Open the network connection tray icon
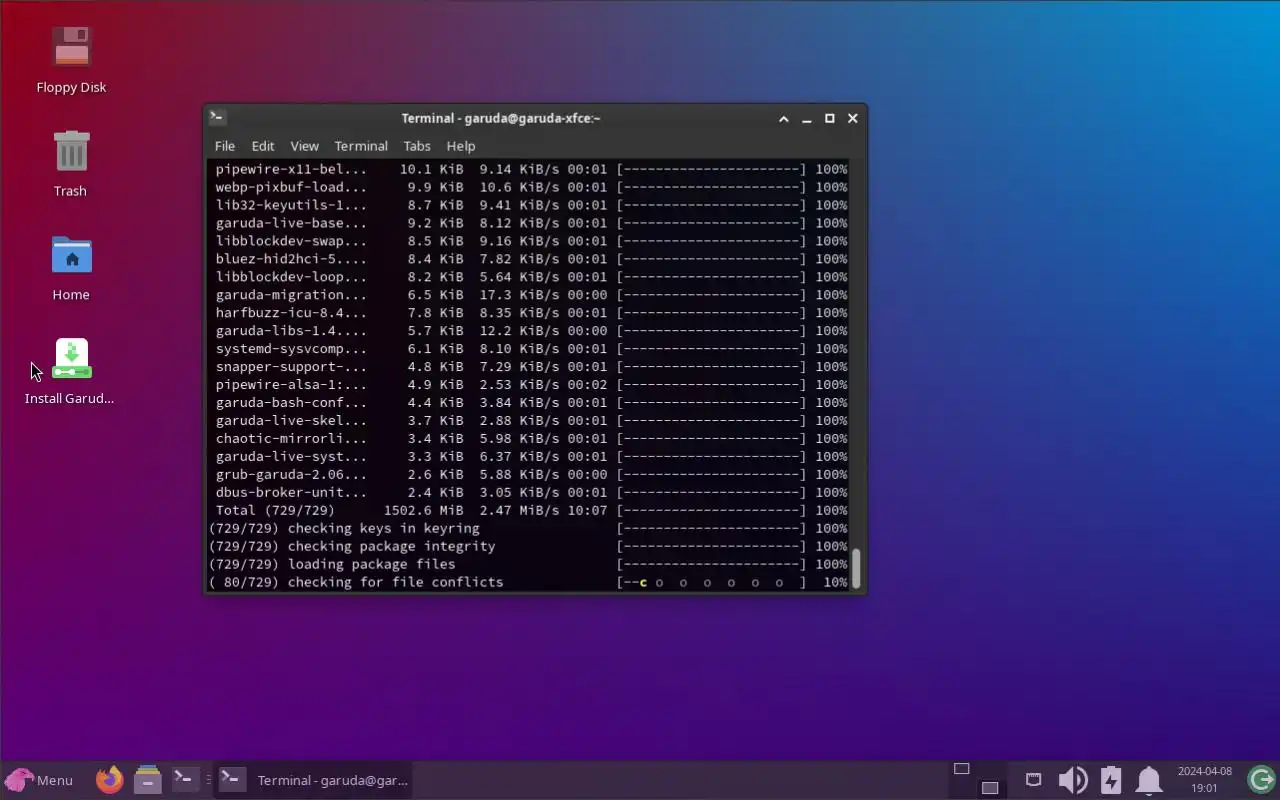The height and width of the screenshot is (800, 1280). [x=1033, y=779]
